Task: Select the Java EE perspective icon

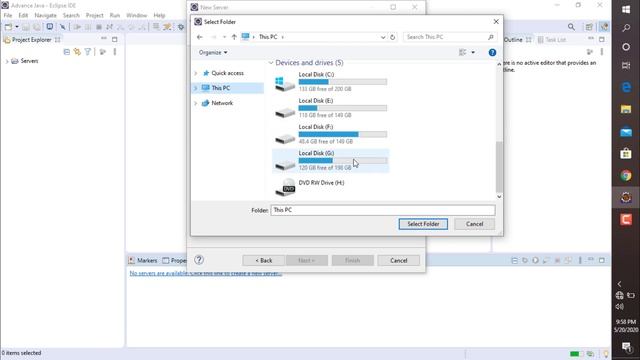Action: tap(604, 27)
